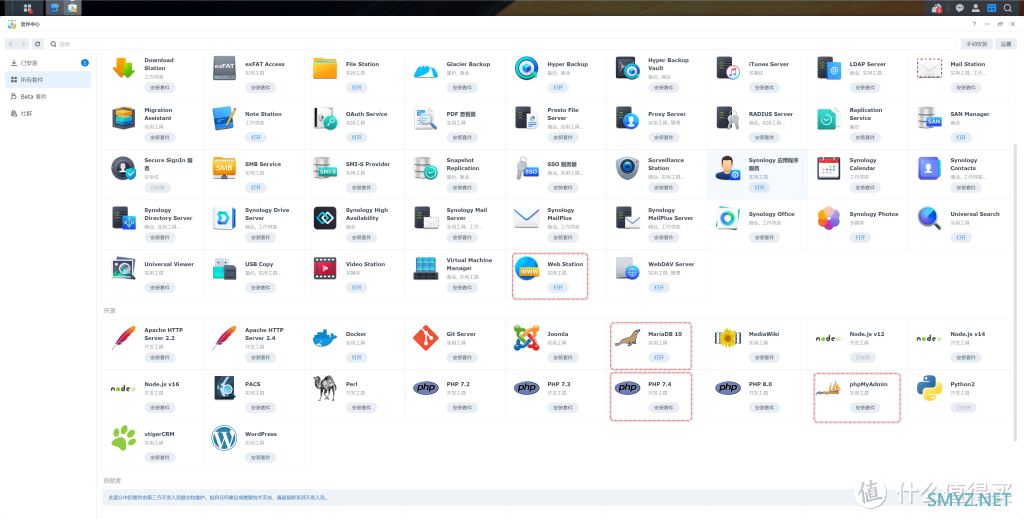
Task: Select Community (社群) in sidebar
Action: (48, 114)
